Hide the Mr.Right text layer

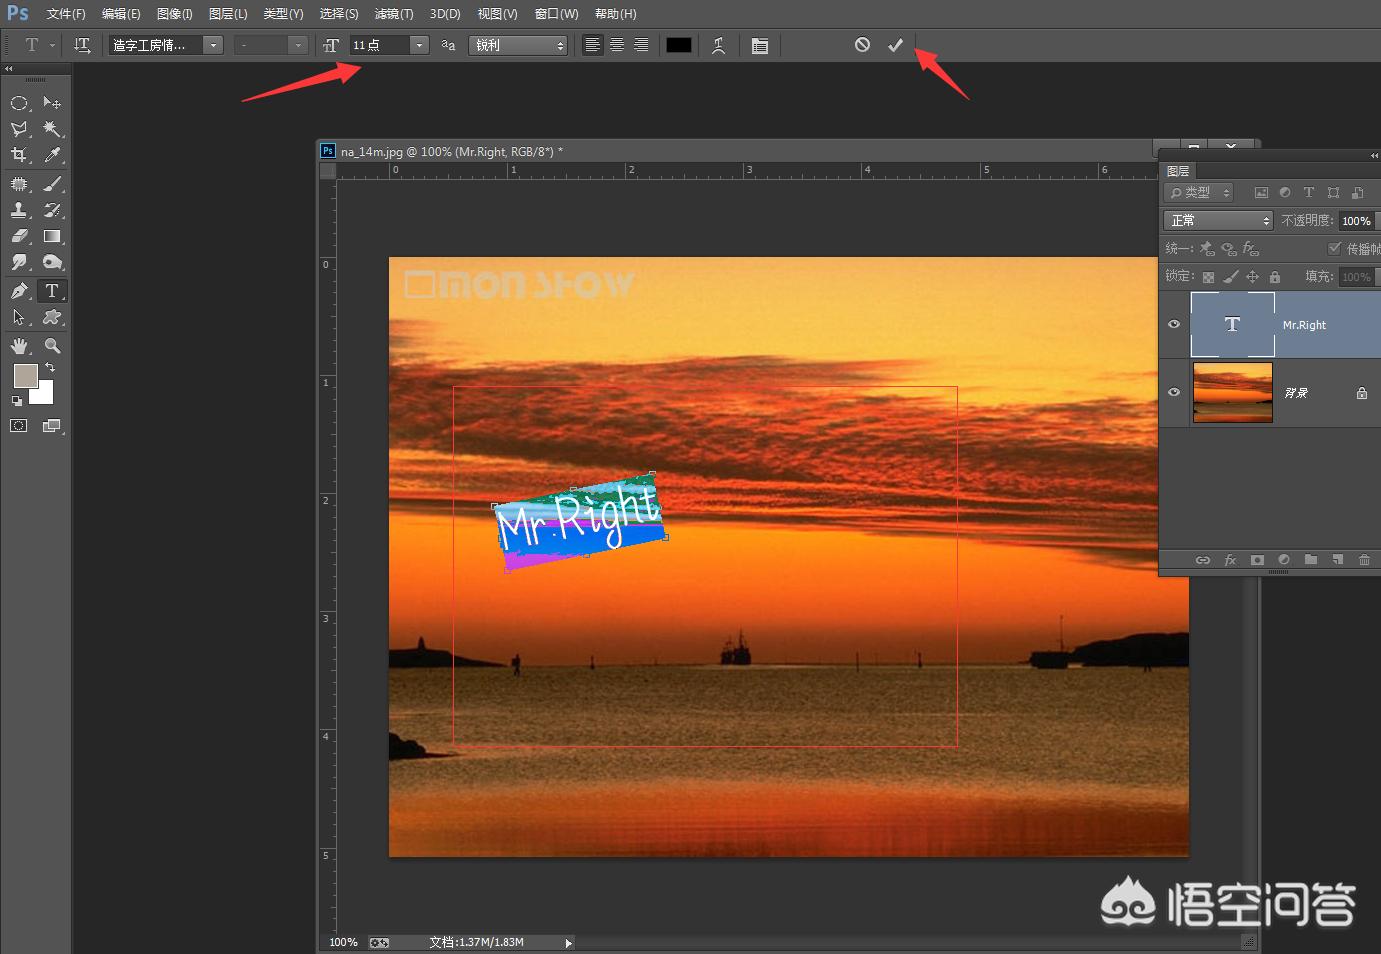pos(1174,324)
